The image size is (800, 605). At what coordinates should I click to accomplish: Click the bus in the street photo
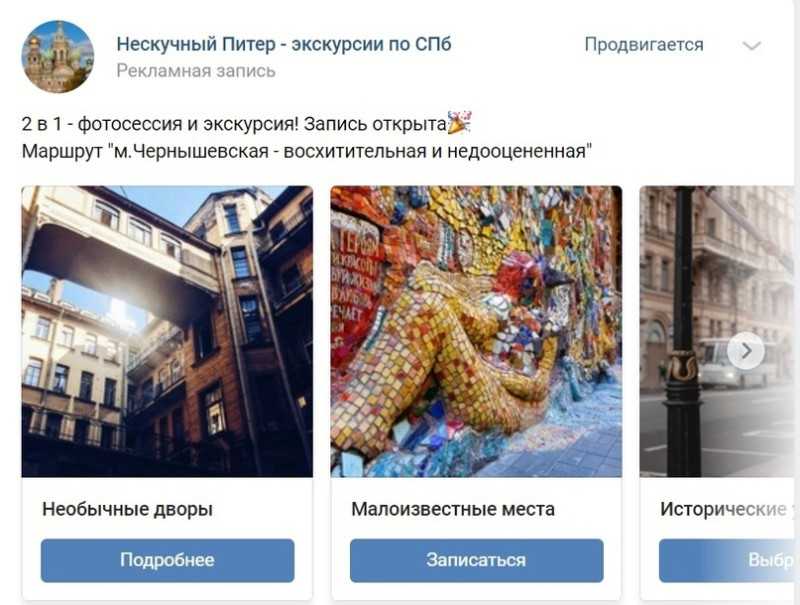click(x=735, y=363)
